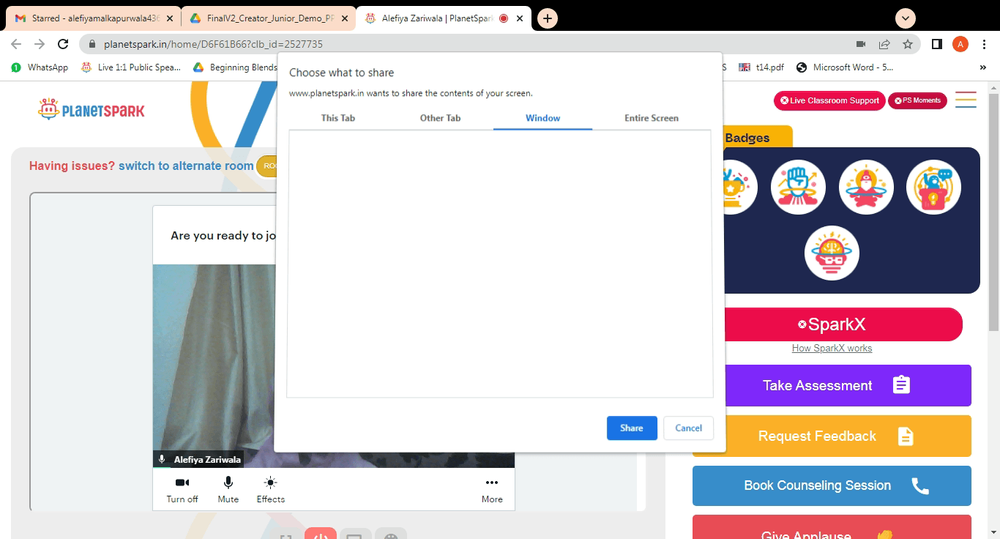1000x539 pixels.
Task: Open the Live 1:1 Public Spea... bookmark
Action: (x=131, y=67)
